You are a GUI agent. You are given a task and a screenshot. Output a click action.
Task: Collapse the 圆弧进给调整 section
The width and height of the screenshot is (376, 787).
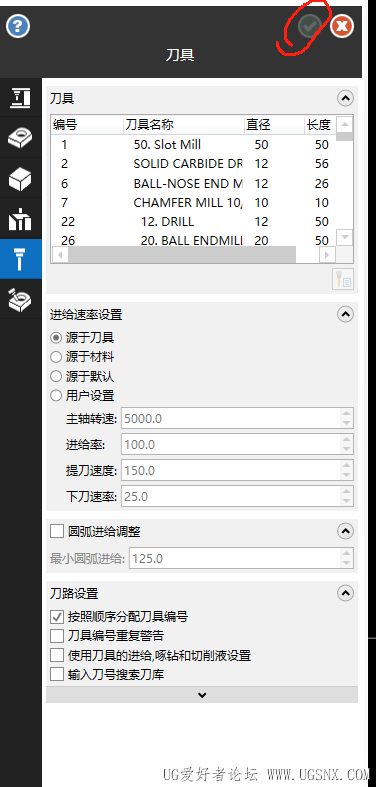click(345, 531)
